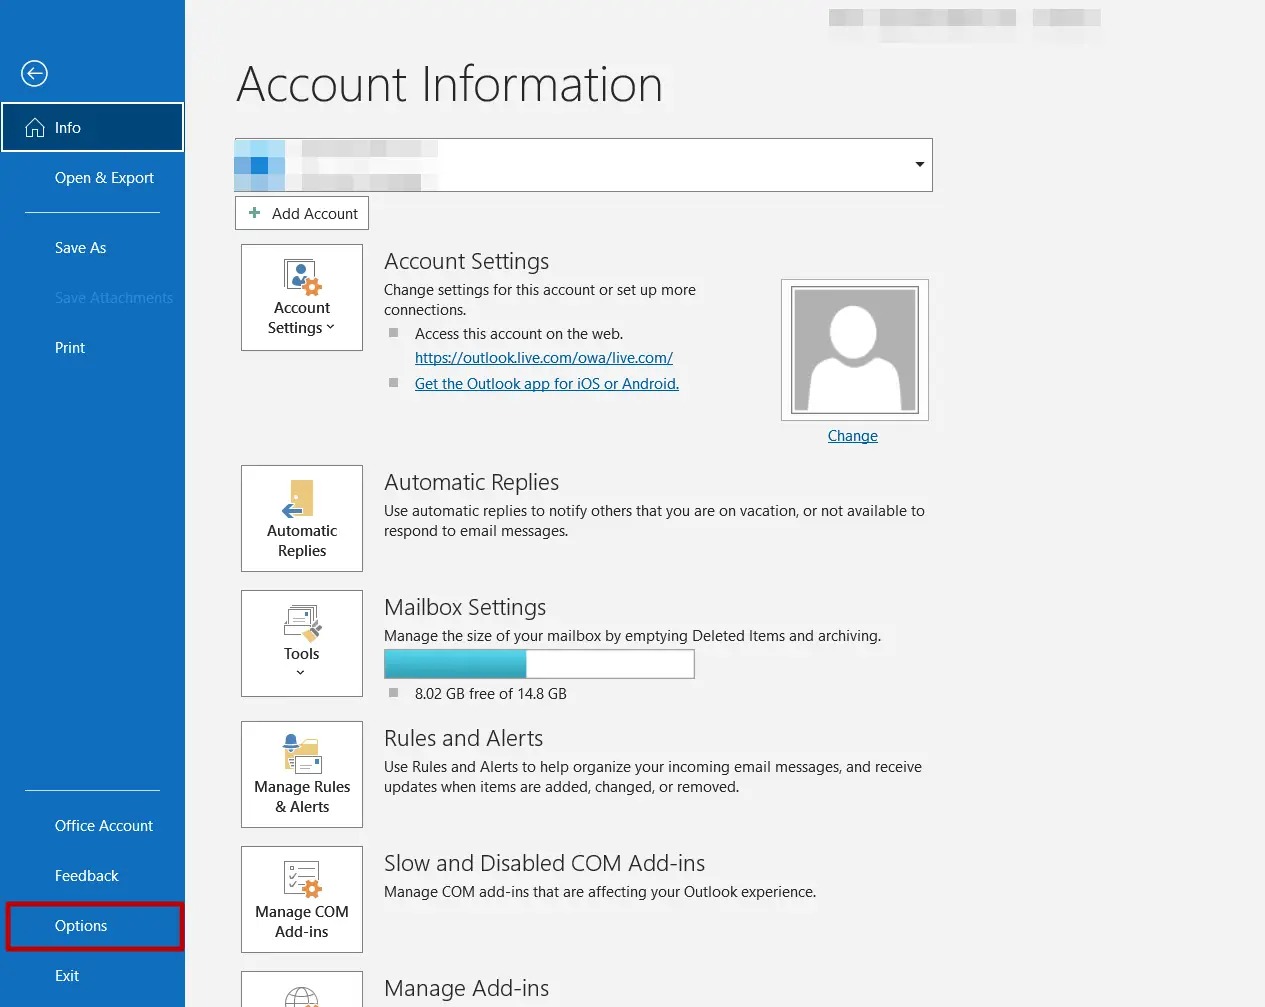Click the mailbox storage usage bar
1265x1007 pixels.
pyautogui.click(x=538, y=663)
